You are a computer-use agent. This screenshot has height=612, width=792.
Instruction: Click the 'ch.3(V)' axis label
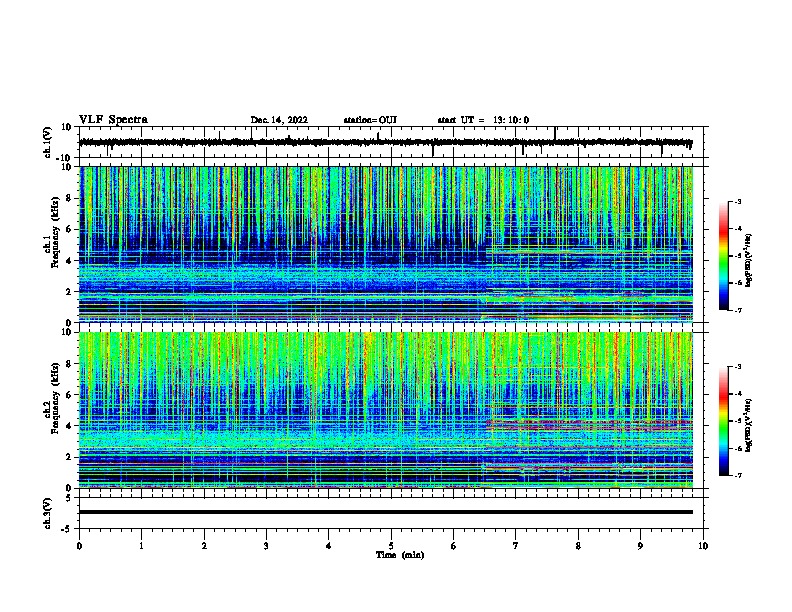[48, 513]
